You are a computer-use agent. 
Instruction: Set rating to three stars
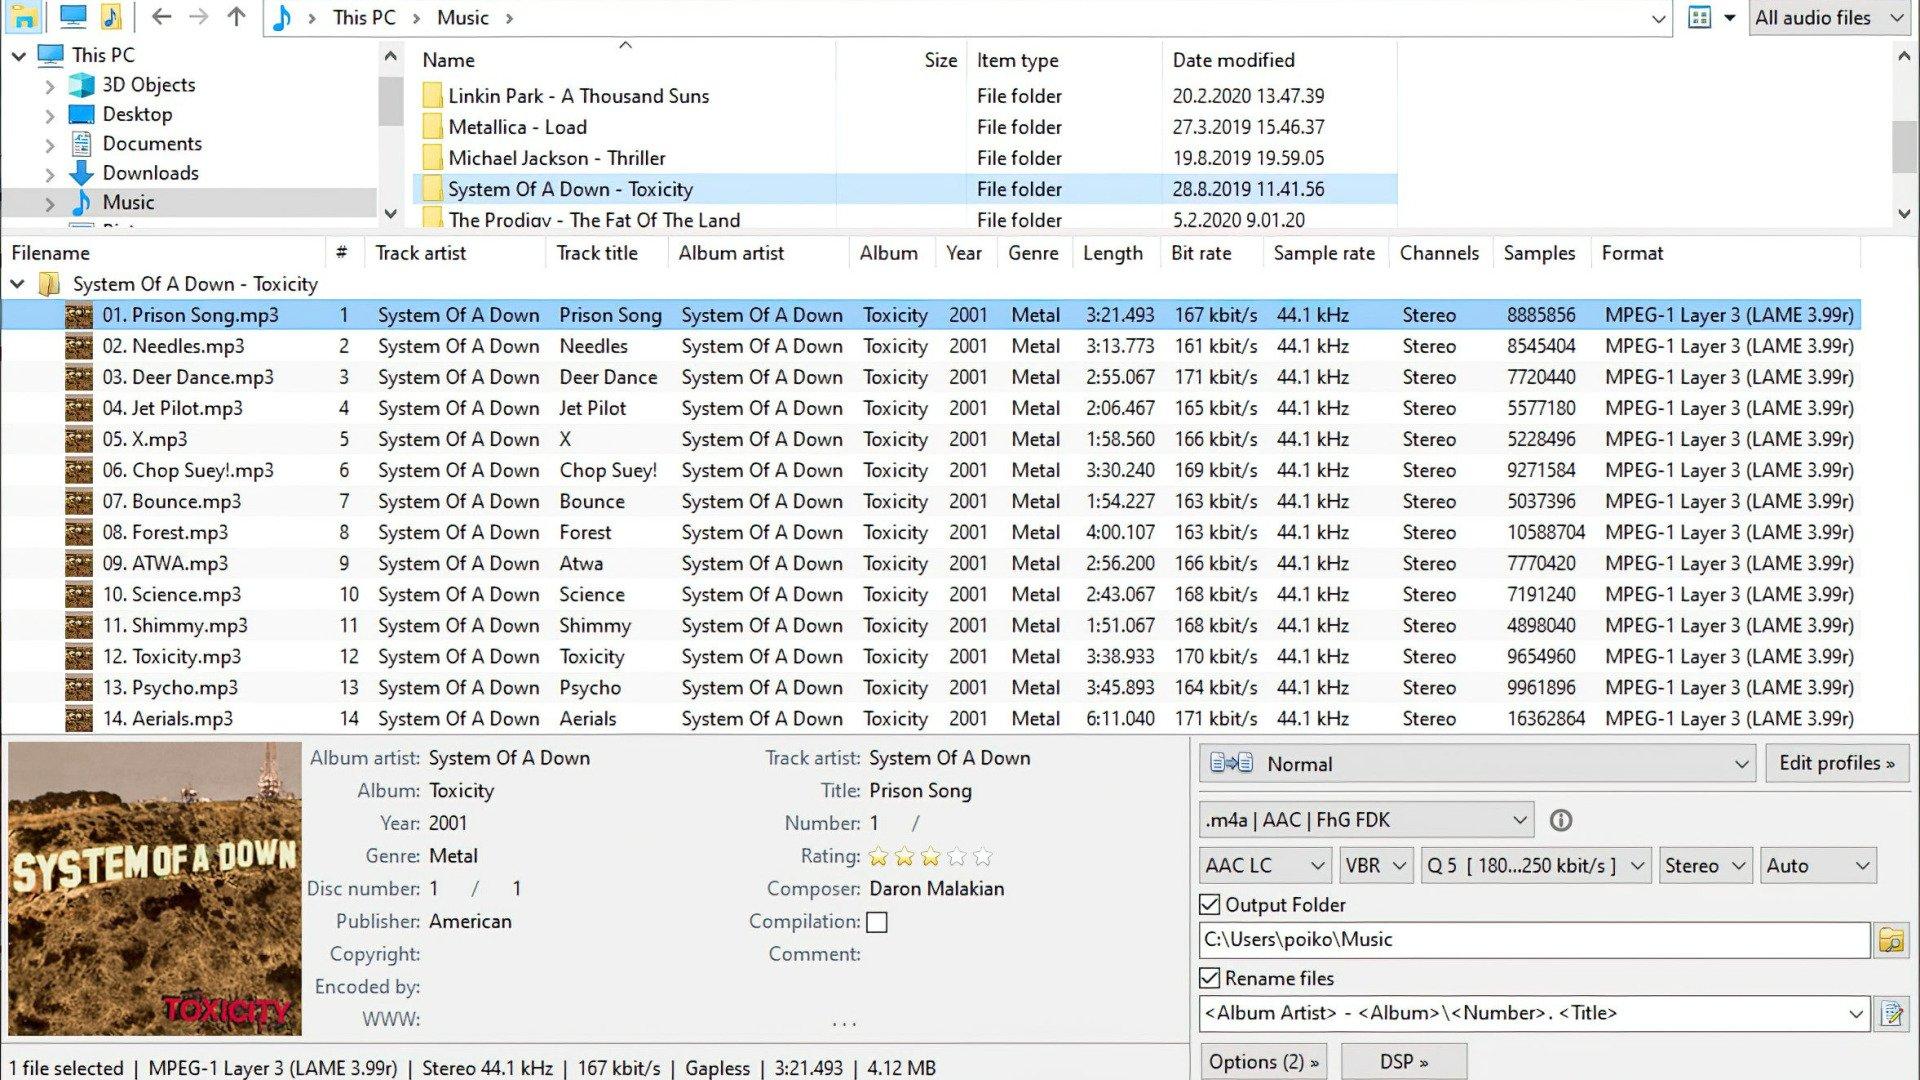[930, 856]
